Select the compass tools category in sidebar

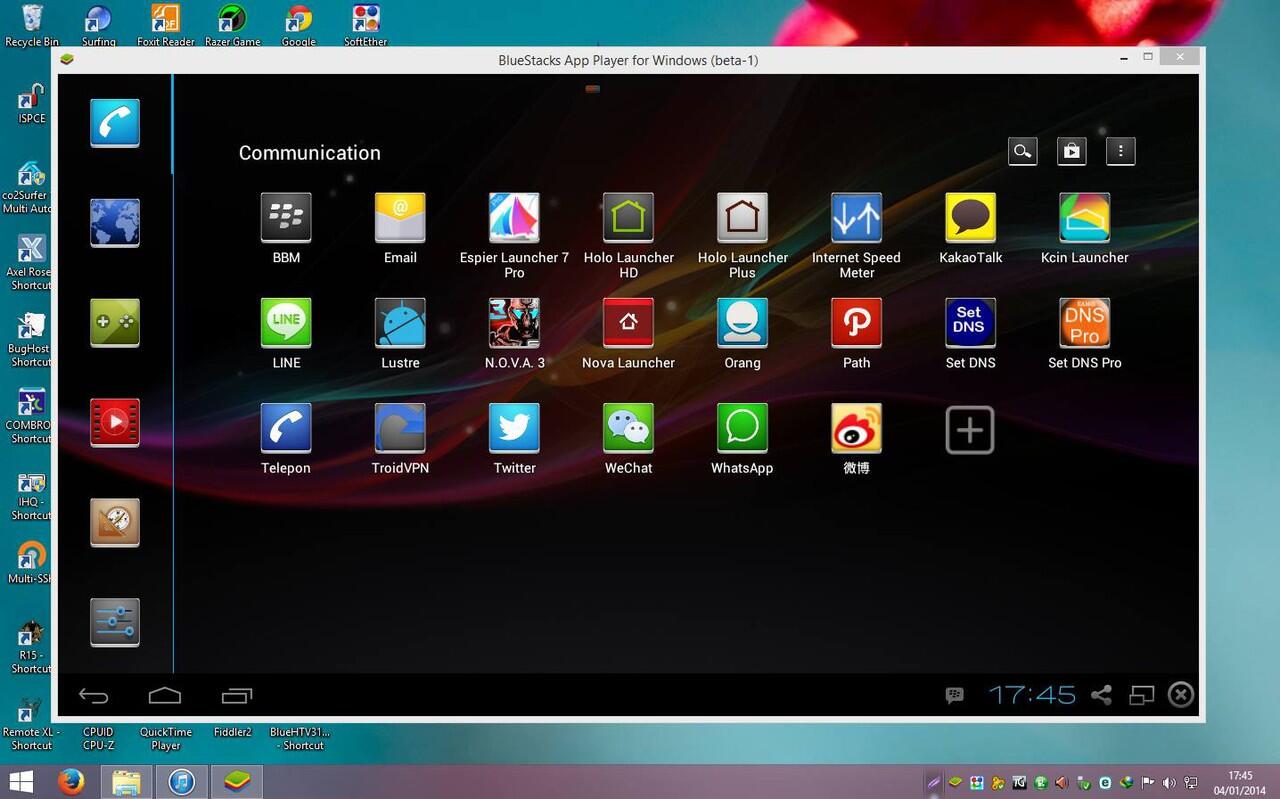pos(115,522)
